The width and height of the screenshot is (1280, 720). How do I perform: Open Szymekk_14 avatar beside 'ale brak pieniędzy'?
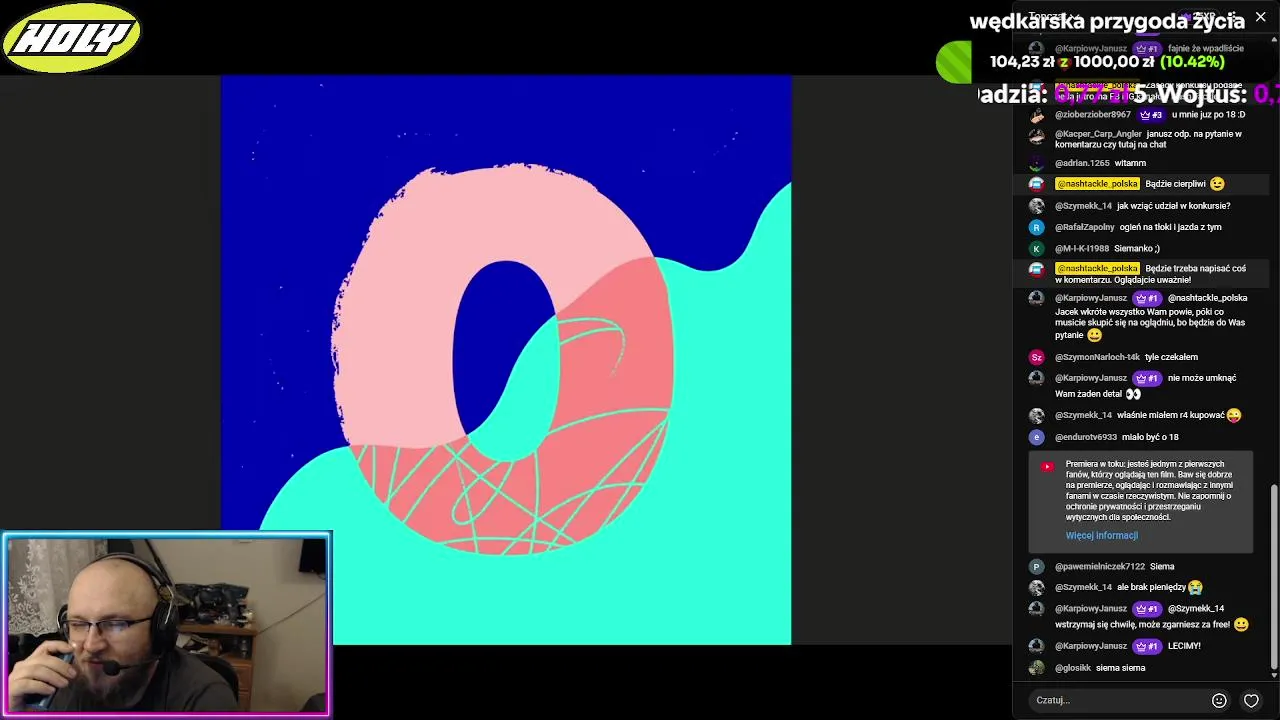1036,587
